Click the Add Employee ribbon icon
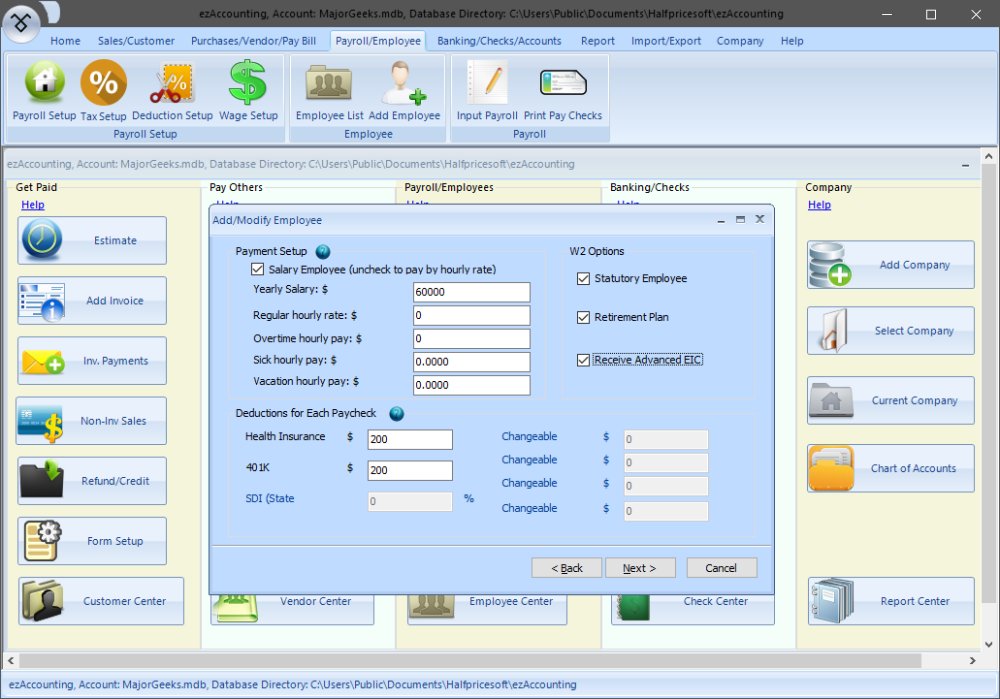This screenshot has height=699, width=1000. [404, 90]
